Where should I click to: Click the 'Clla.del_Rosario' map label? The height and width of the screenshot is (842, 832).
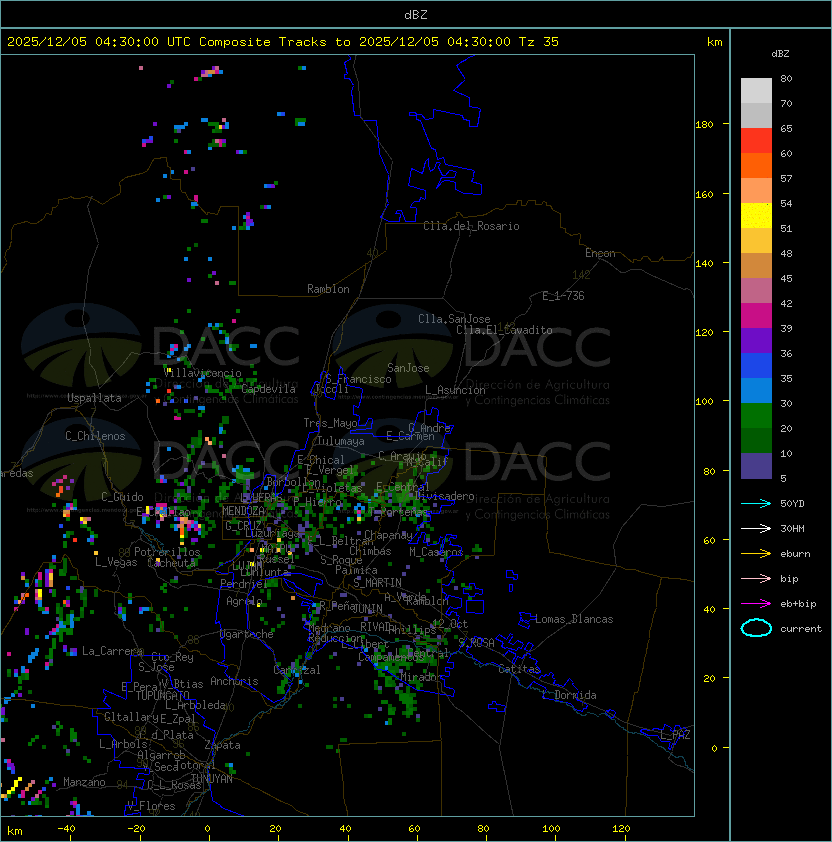(x=471, y=226)
